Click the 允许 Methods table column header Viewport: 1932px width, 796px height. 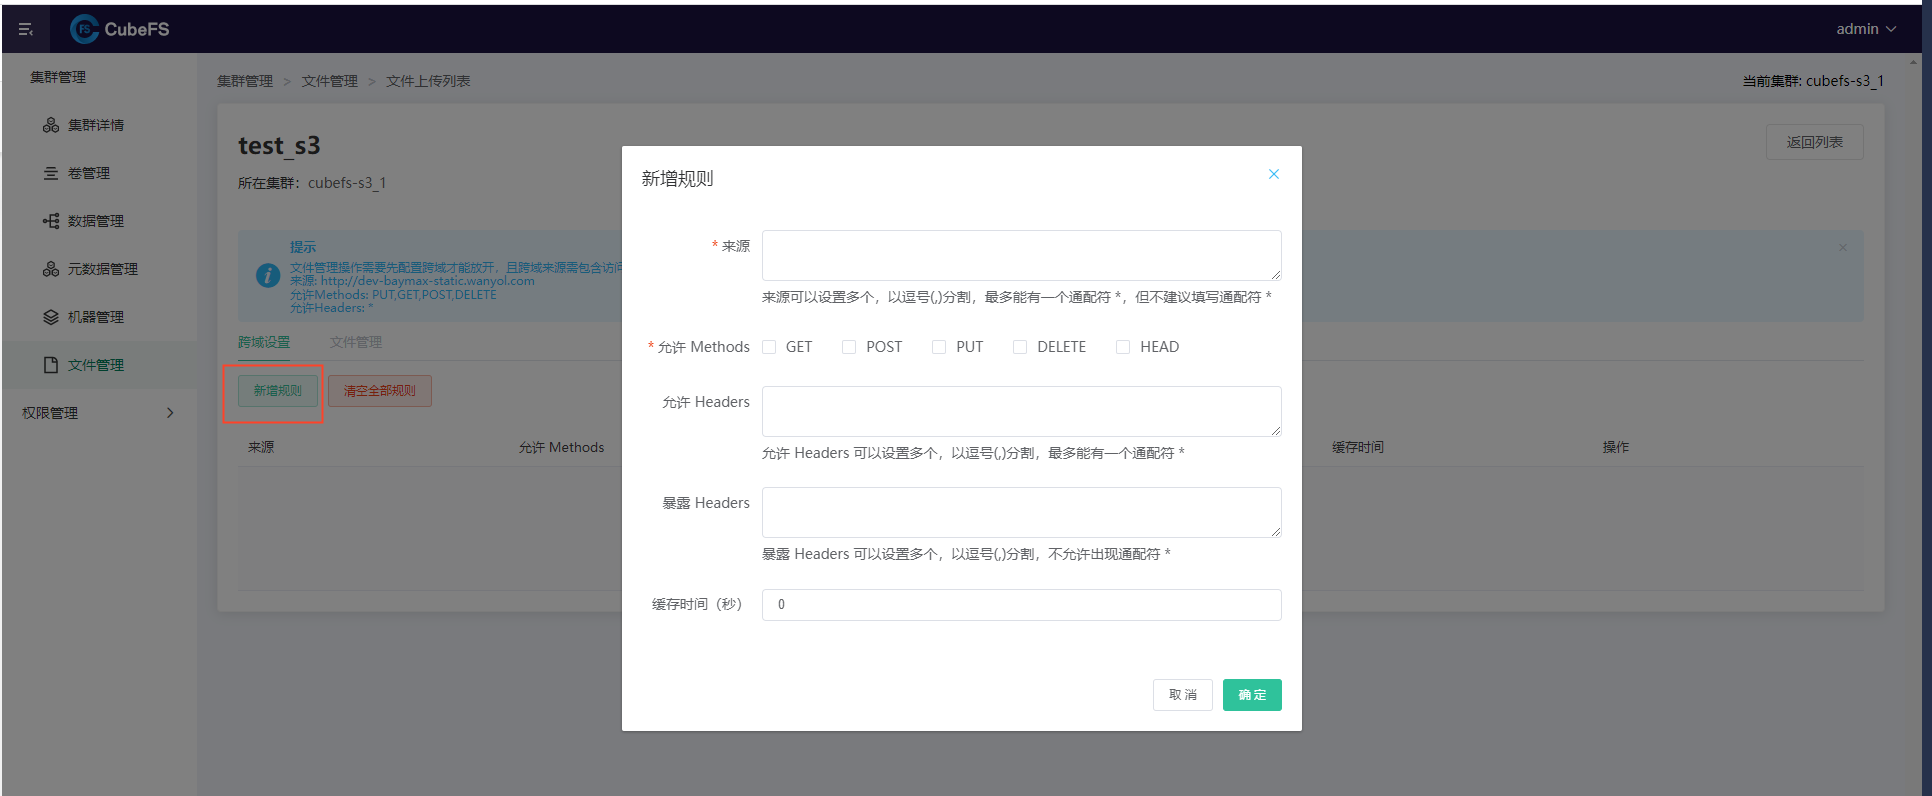point(561,447)
